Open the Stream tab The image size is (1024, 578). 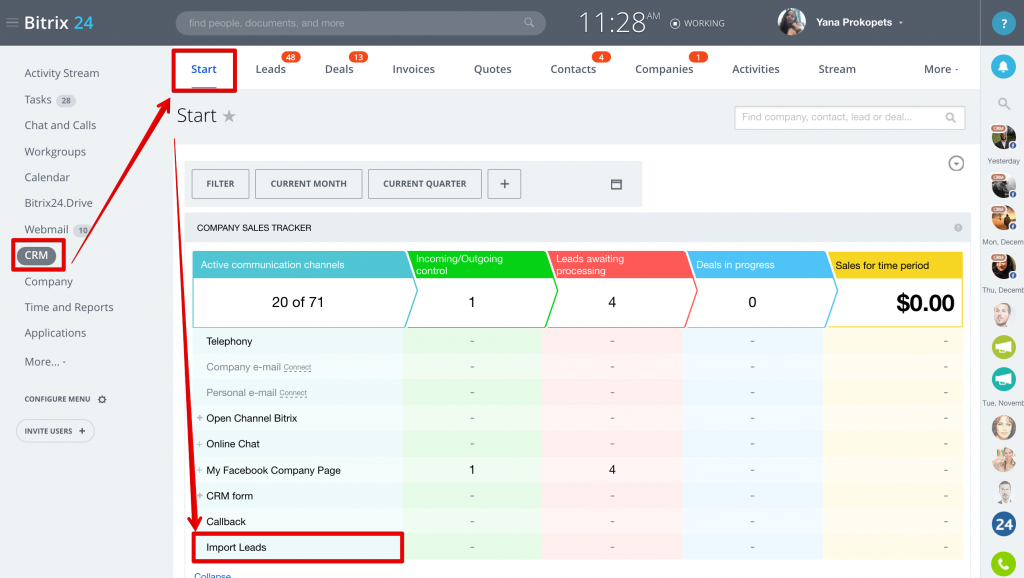point(837,69)
